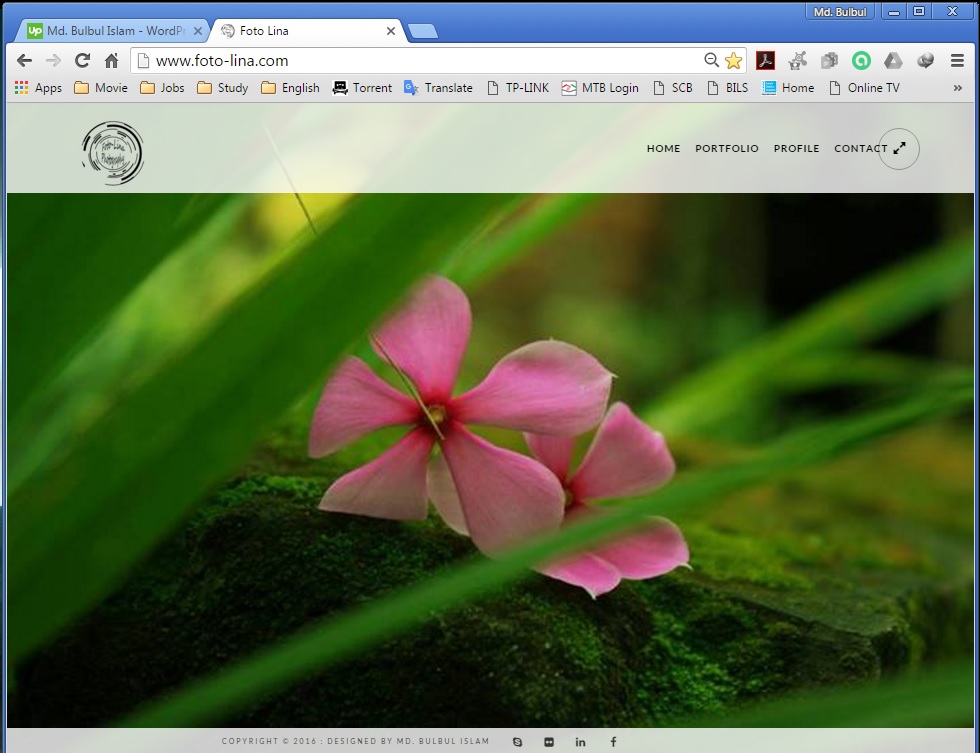This screenshot has width=980, height=753.
Task: Open the Study bookmarks folder
Action: 222,88
